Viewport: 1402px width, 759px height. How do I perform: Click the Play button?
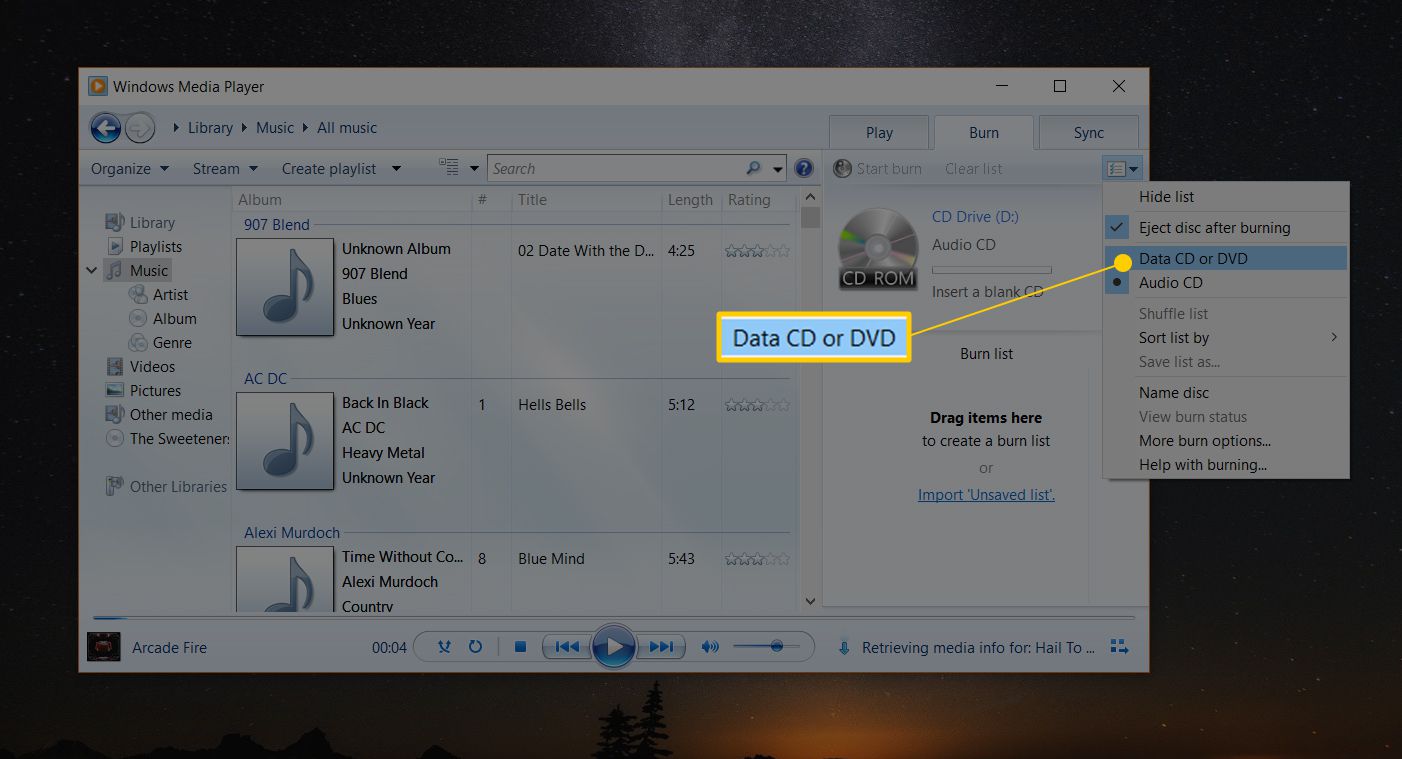tap(614, 647)
